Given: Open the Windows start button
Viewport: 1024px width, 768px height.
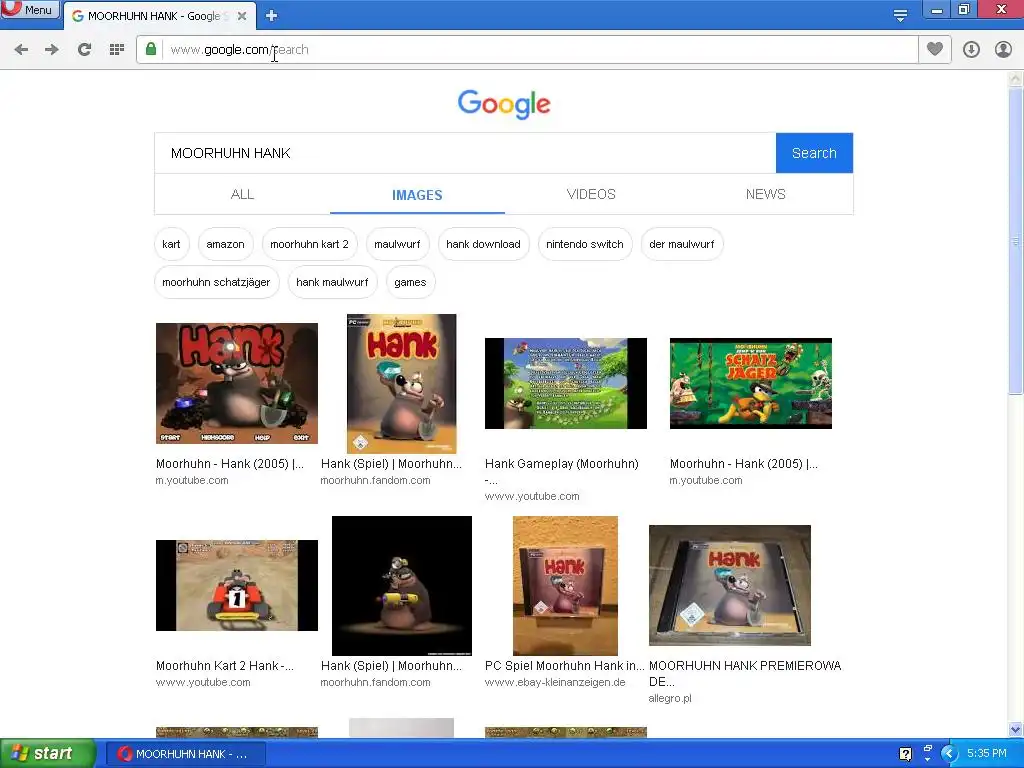Looking at the screenshot, I should click(48, 754).
